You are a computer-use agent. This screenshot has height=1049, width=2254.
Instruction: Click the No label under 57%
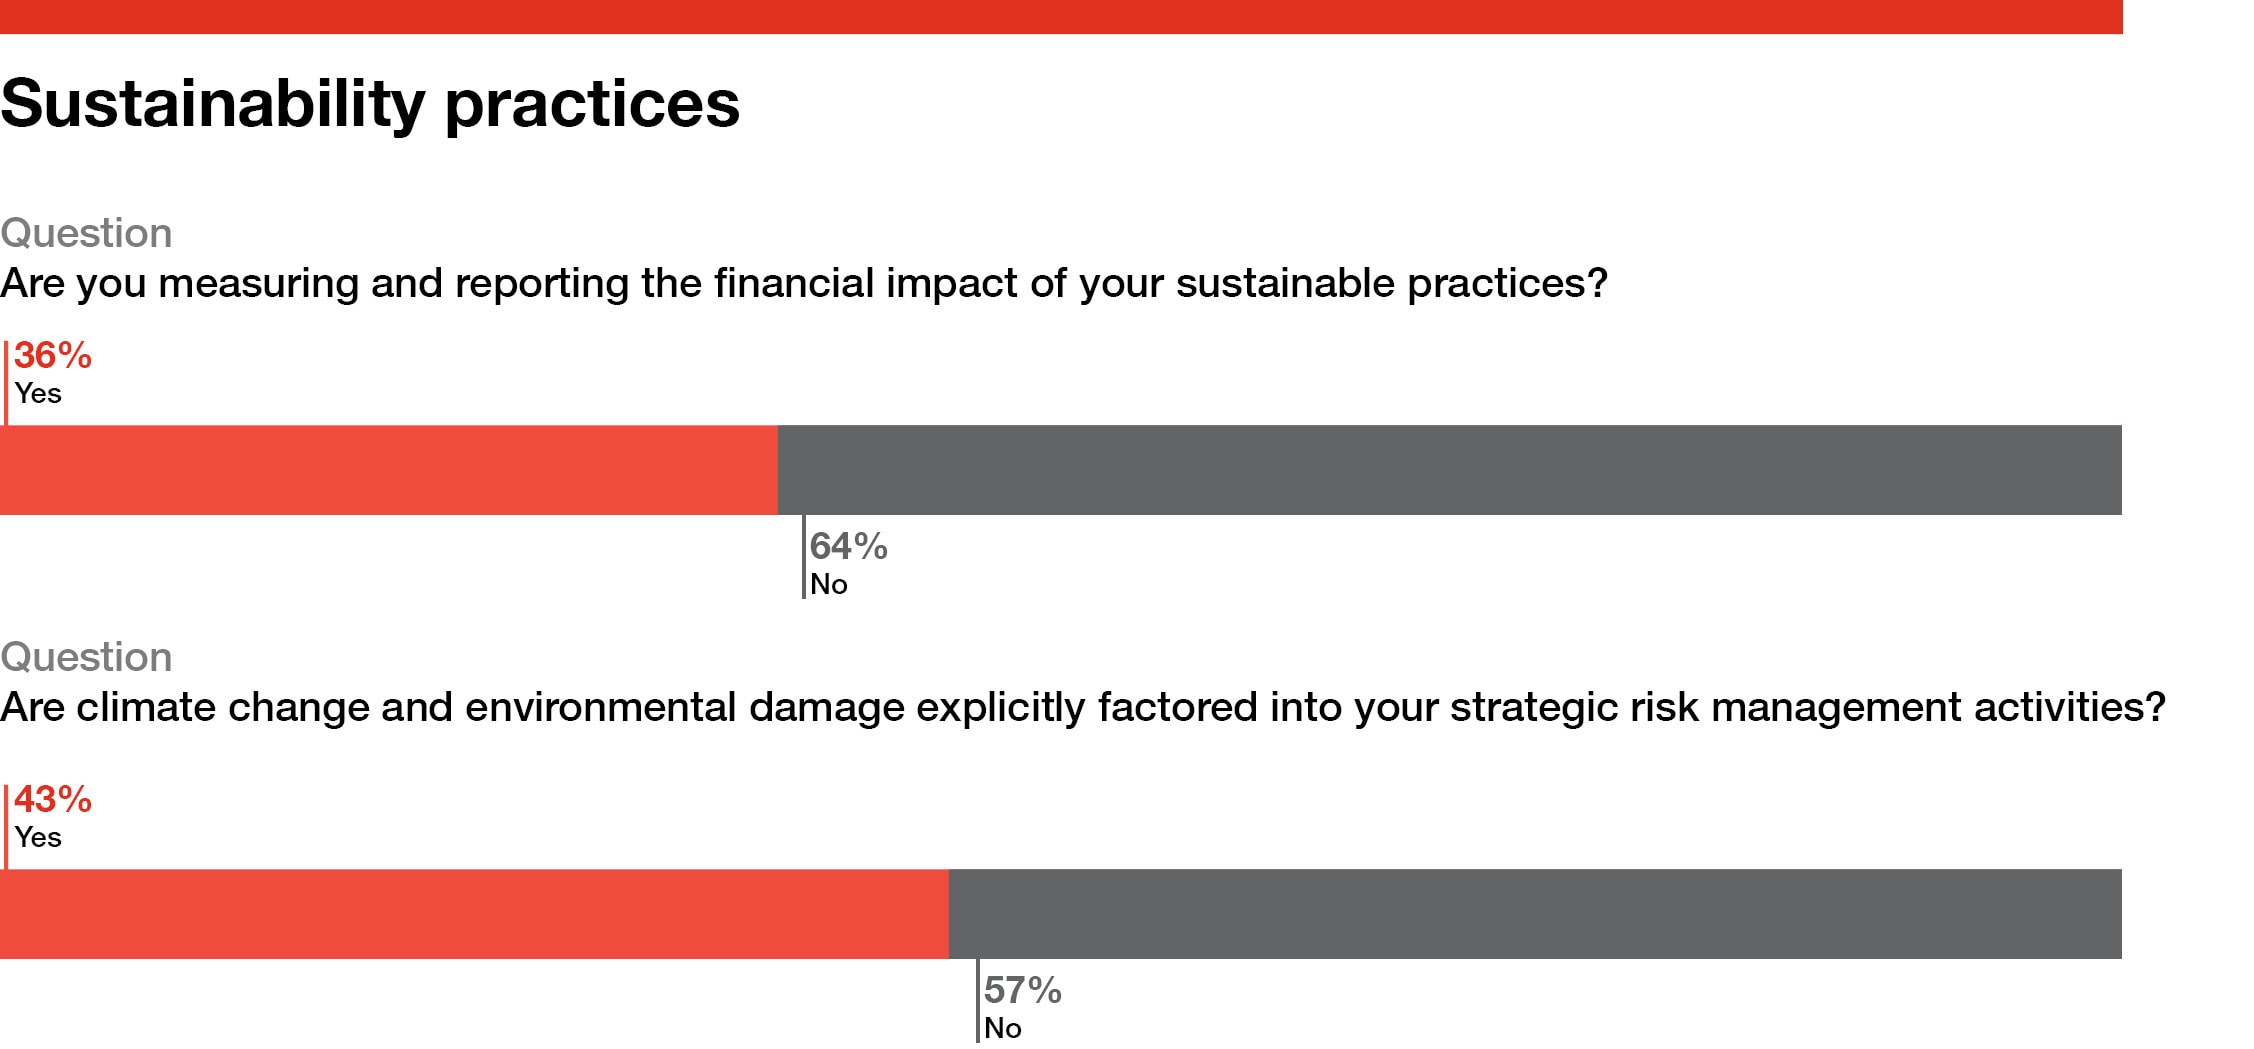1003,1029
